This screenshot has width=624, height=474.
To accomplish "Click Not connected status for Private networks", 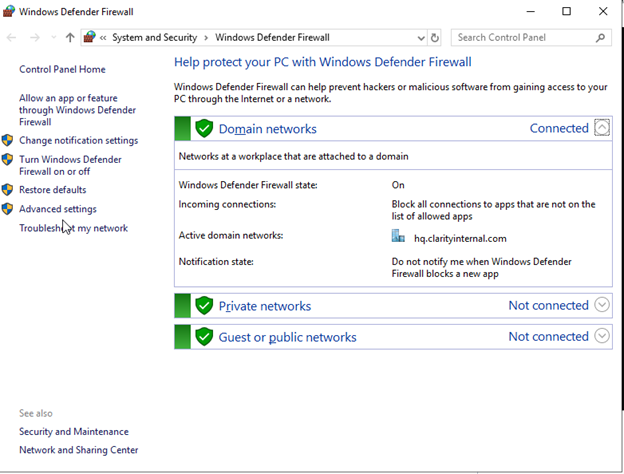I will [x=549, y=306].
